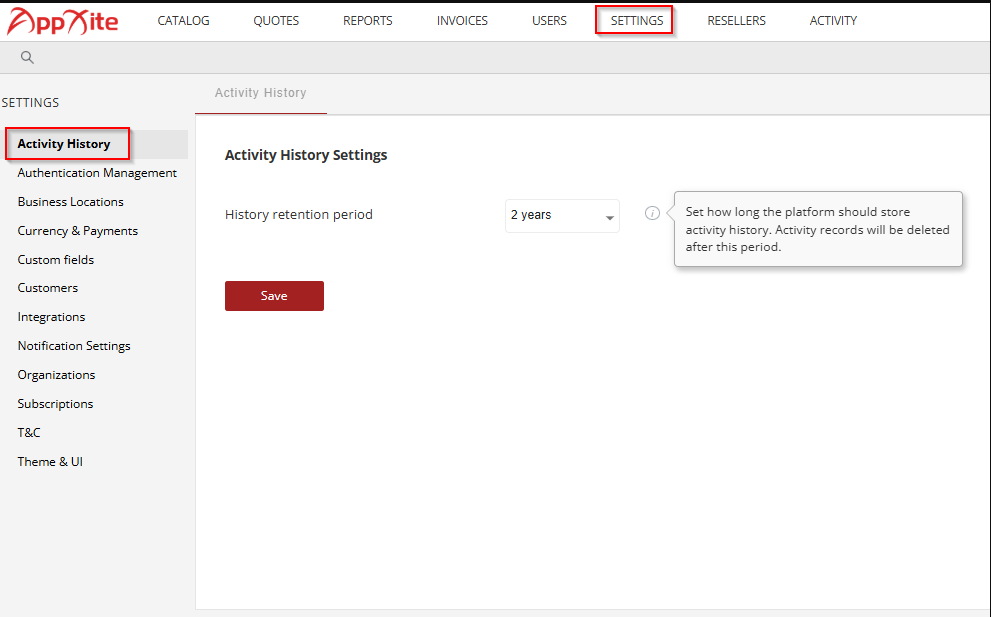Open the Quotes menu
This screenshot has width=991, height=617.
pyautogui.click(x=276, y=21)
